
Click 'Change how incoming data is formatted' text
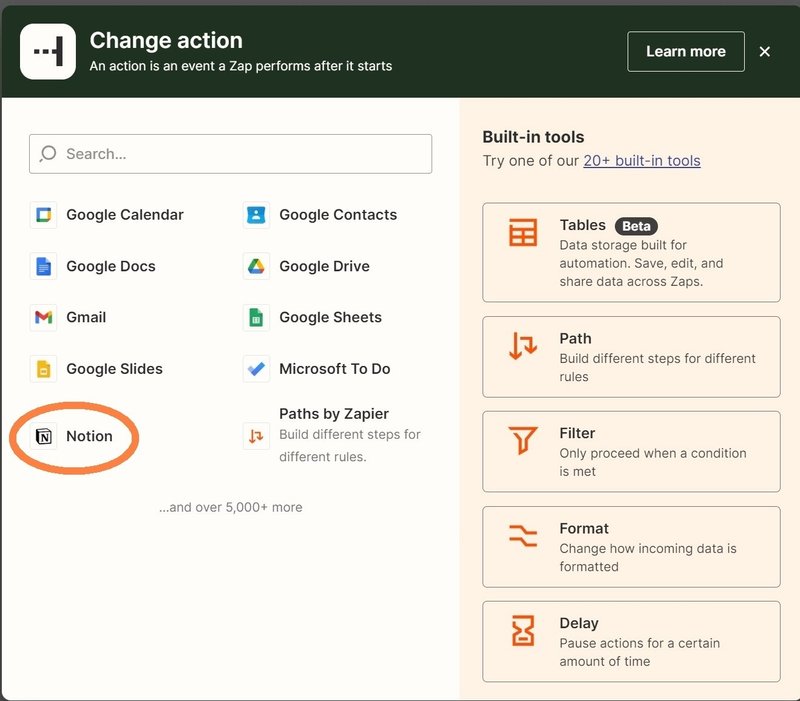(x=648, y=558)
